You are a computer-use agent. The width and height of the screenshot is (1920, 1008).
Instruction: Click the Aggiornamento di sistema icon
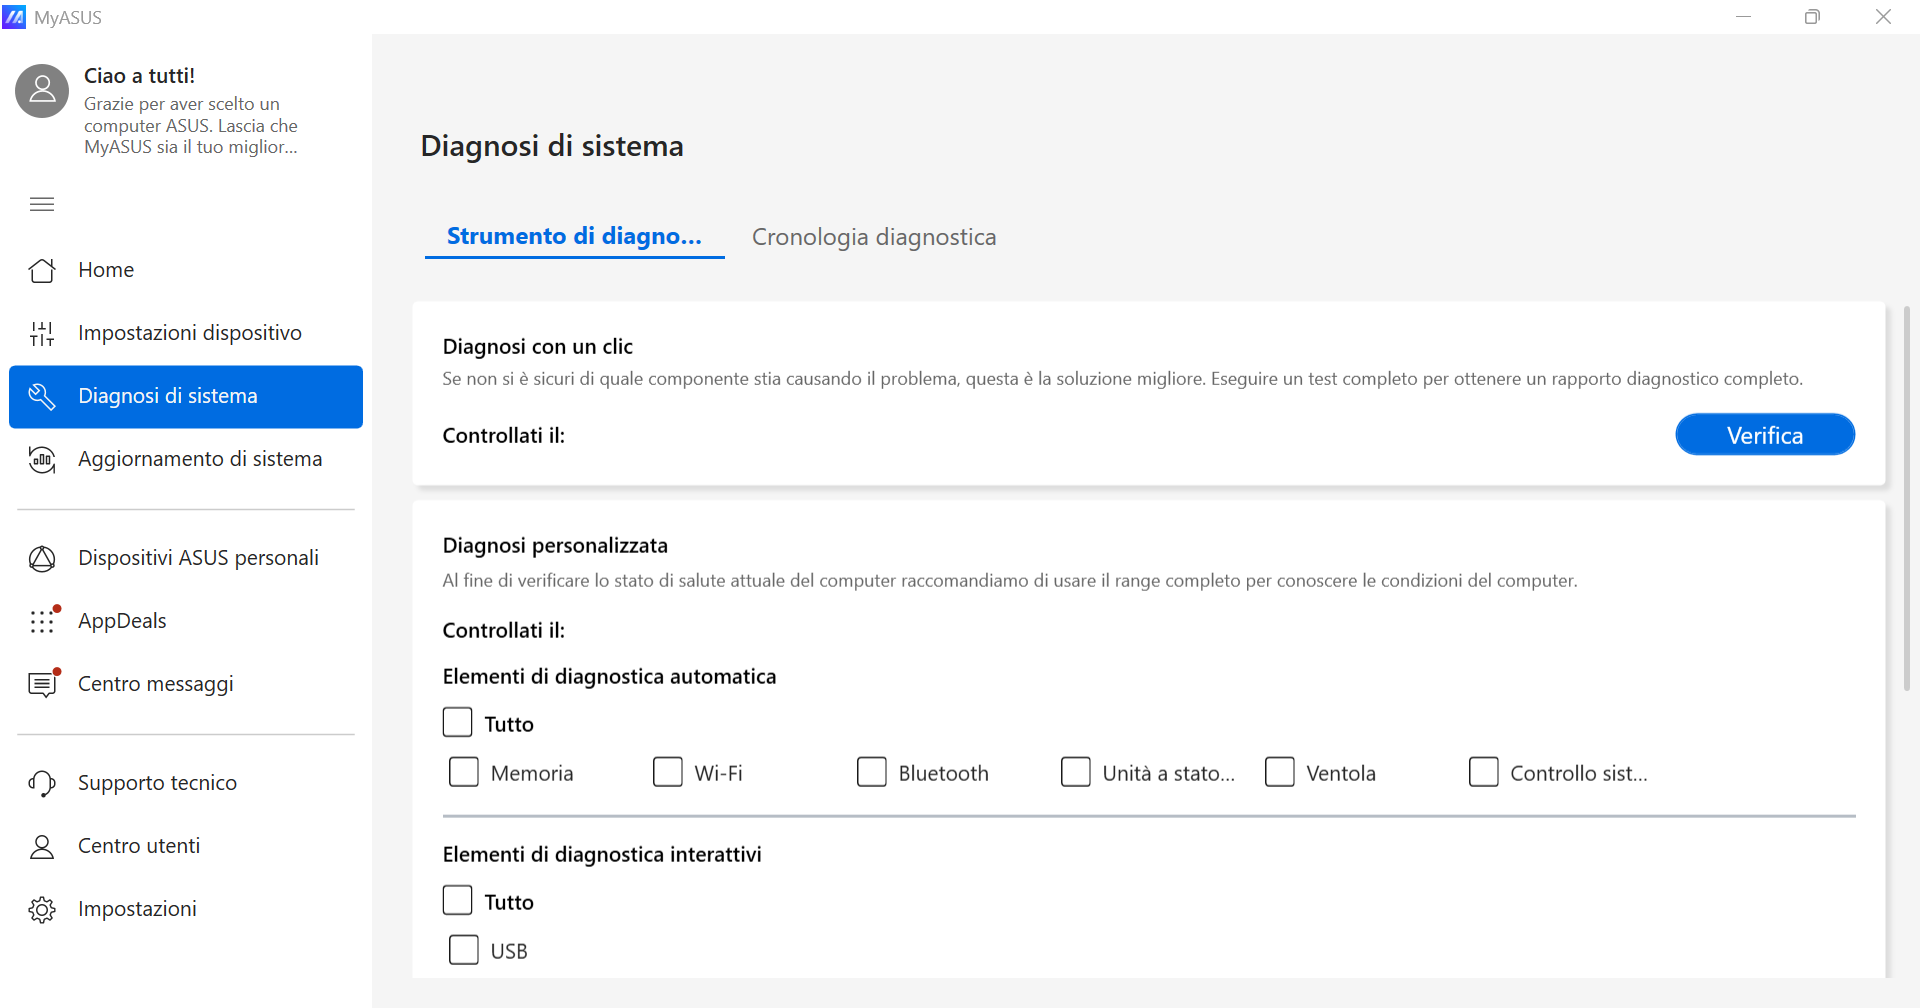(x=42, y=459)
